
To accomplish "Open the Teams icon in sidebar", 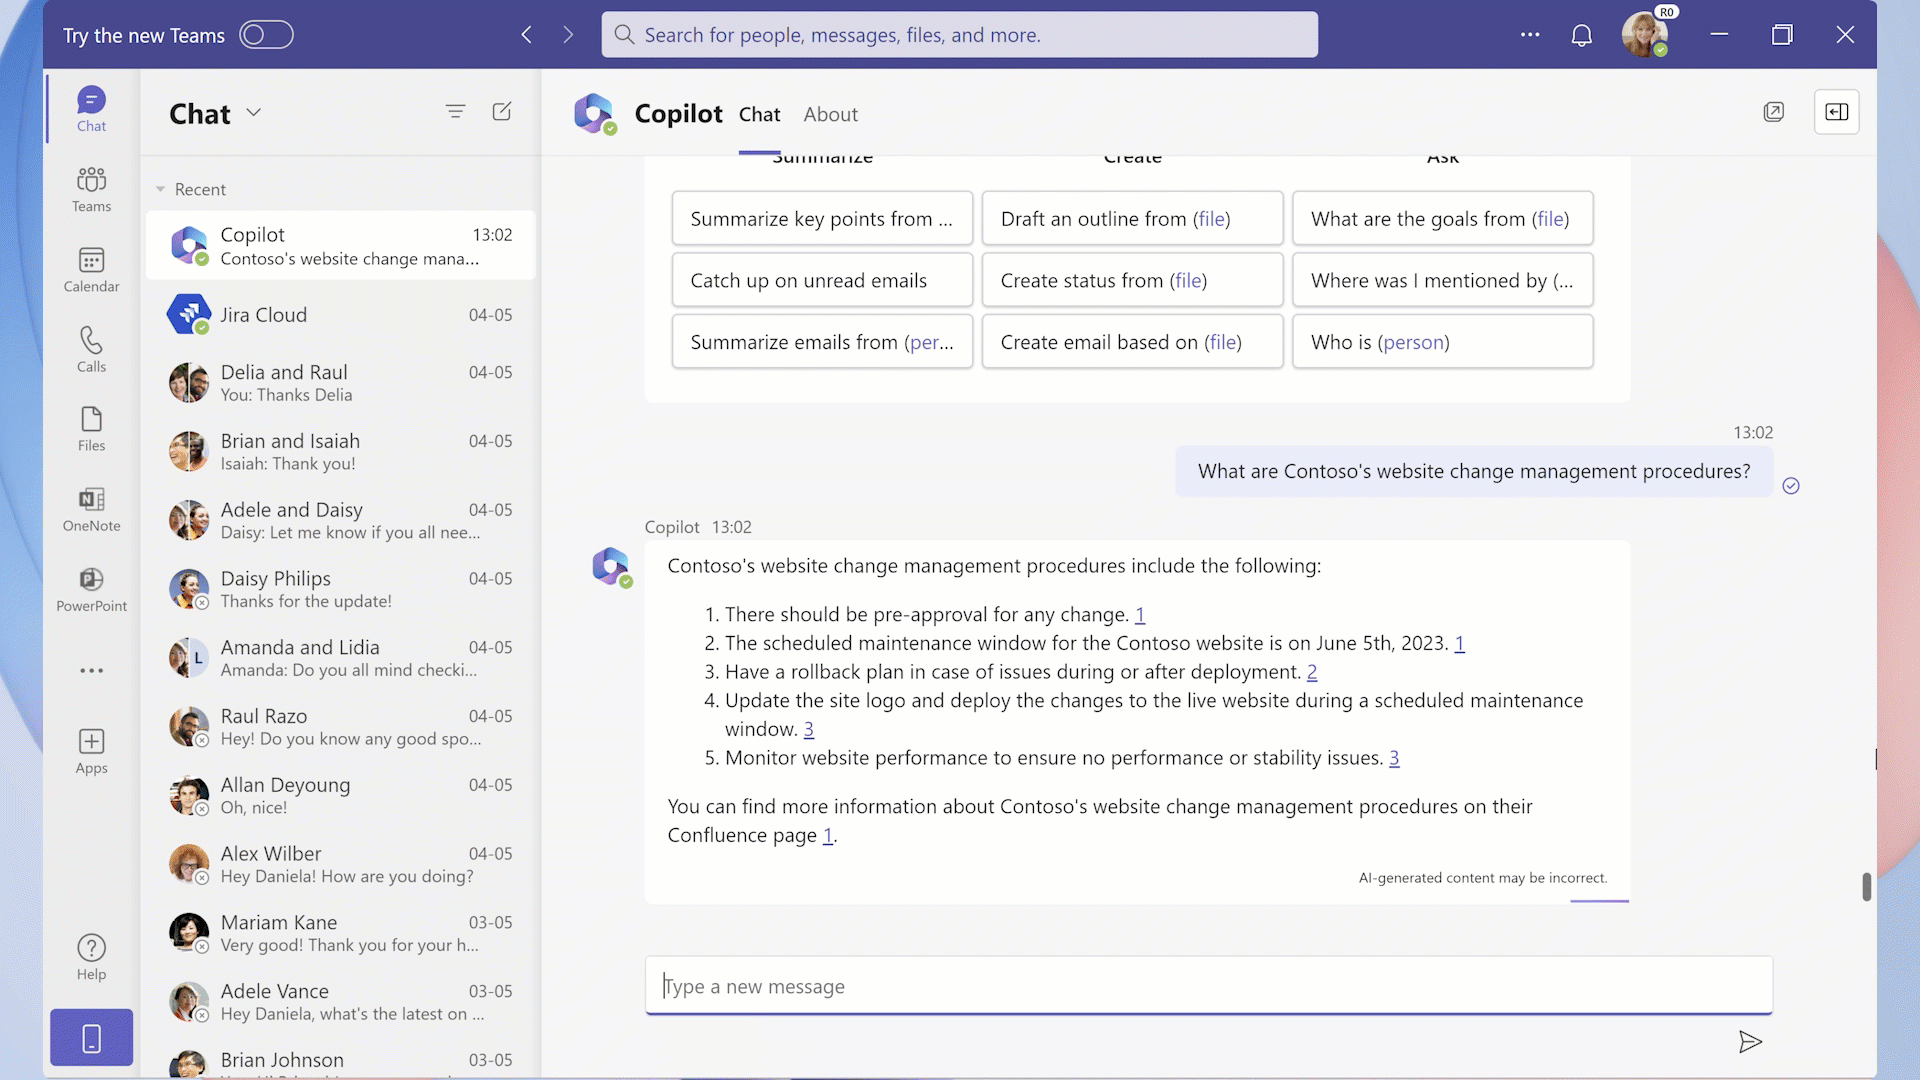I will point(91,189).
